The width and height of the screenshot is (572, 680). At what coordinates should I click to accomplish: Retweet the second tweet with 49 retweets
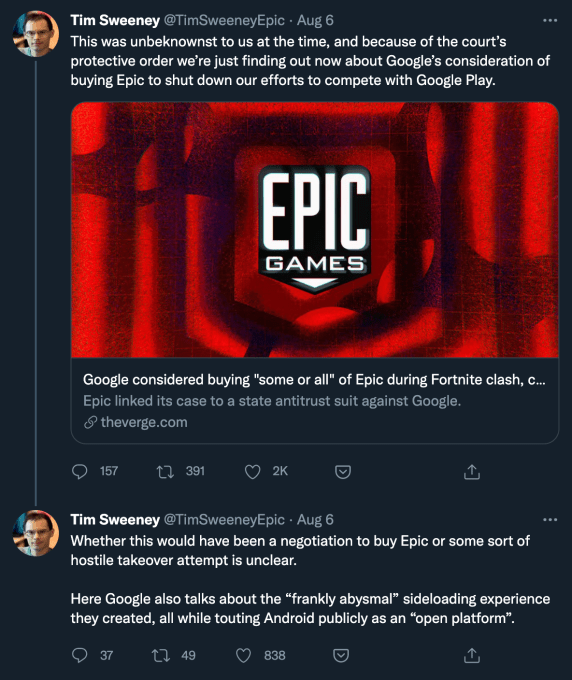pyautogui.click(x=160, y=655)
